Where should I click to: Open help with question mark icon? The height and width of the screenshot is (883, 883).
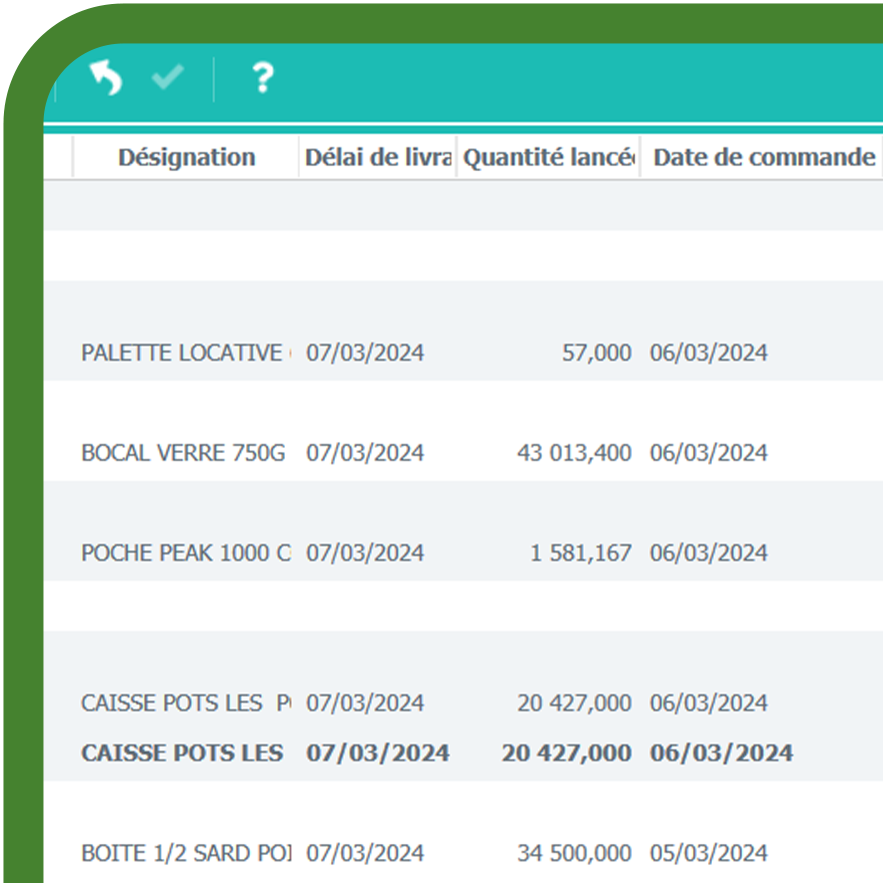pyautogui.click(x=261, y=78)
